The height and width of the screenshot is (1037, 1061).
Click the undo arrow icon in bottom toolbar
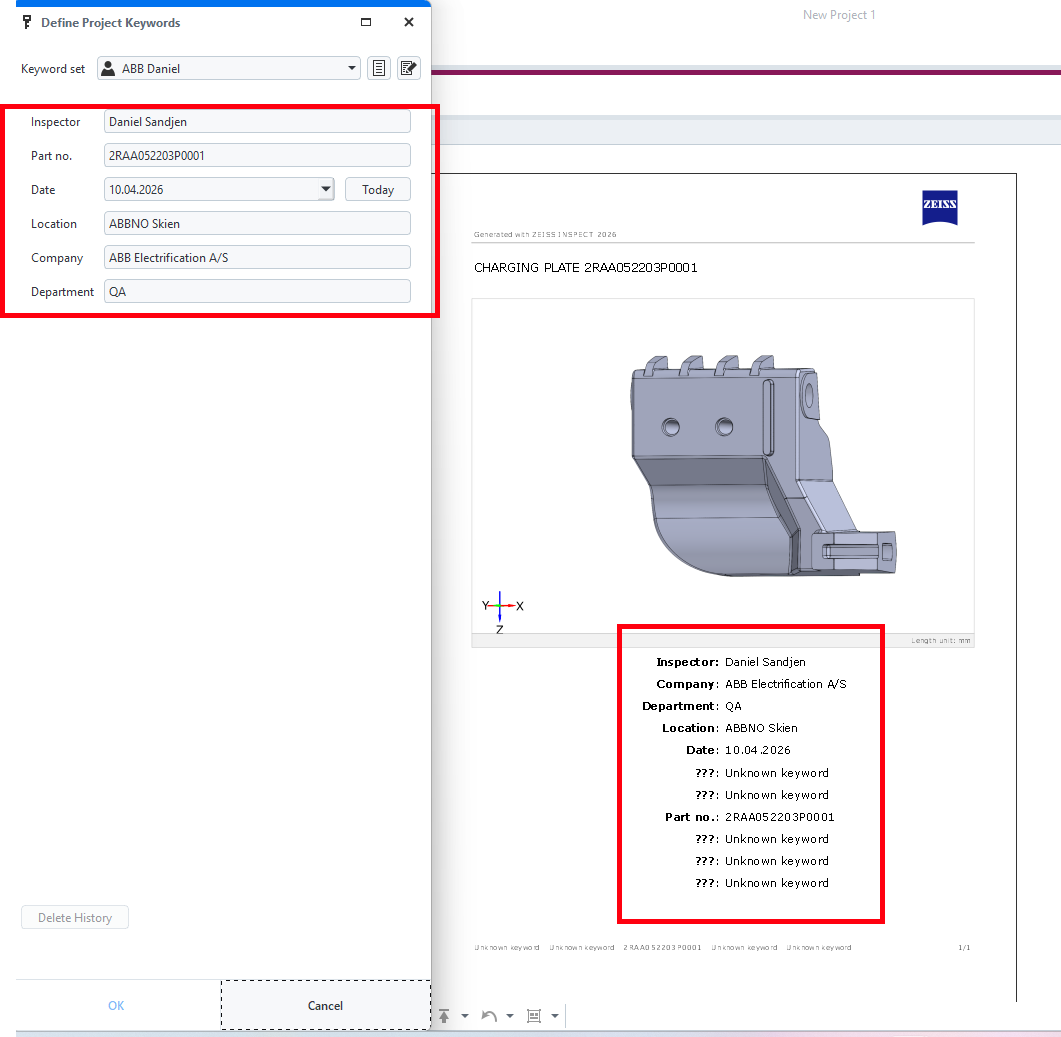point(489,1016)
